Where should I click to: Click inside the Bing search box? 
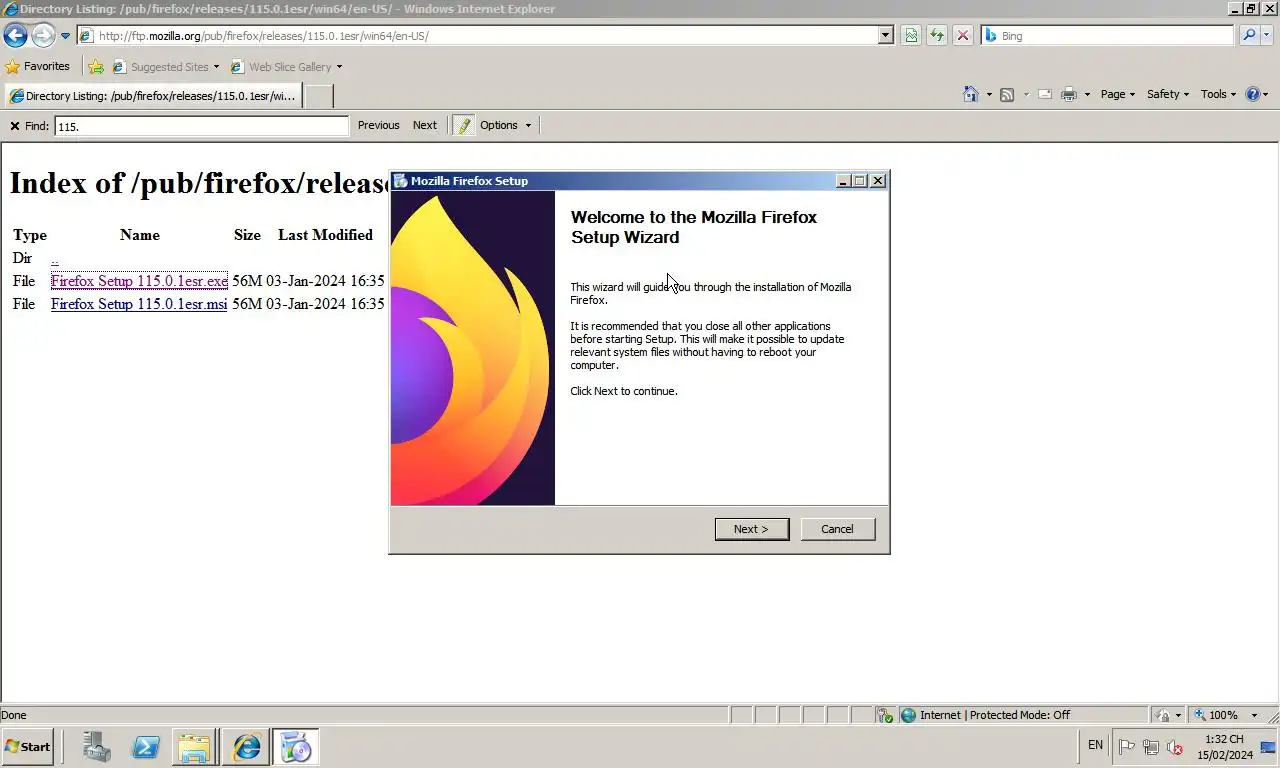click(1108, 35)
